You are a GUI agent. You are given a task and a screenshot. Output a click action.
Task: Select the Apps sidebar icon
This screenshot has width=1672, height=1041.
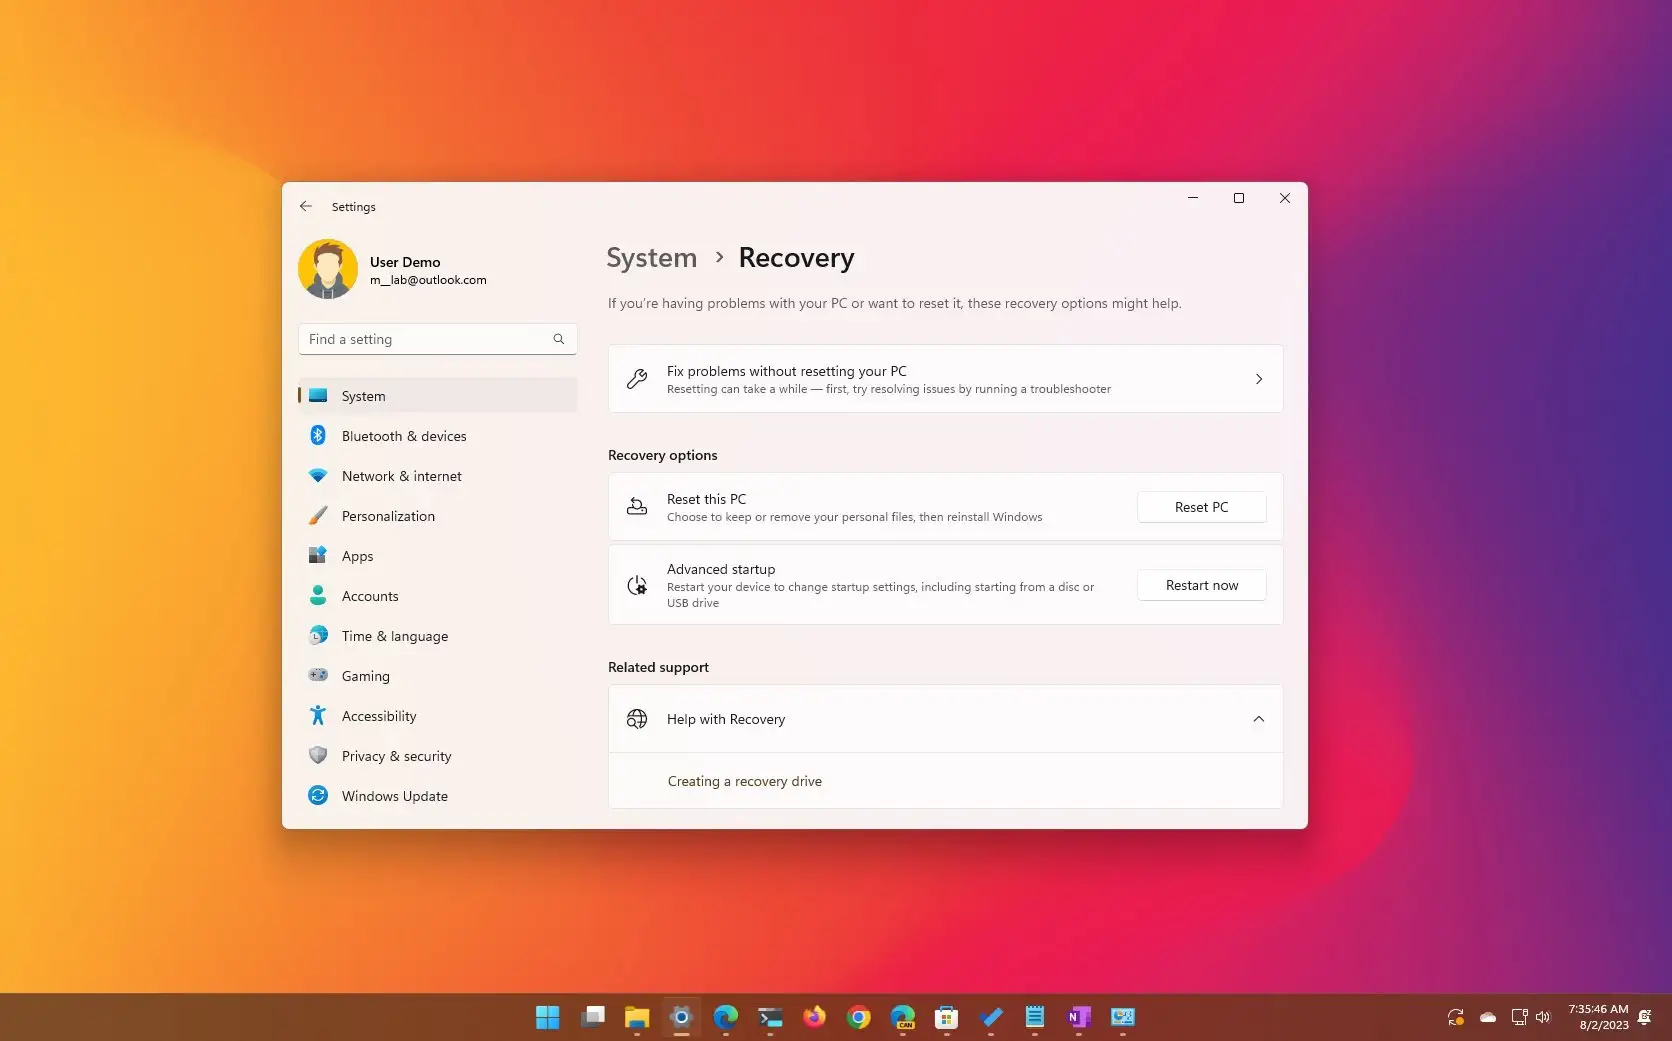click(x=318, y=556)
